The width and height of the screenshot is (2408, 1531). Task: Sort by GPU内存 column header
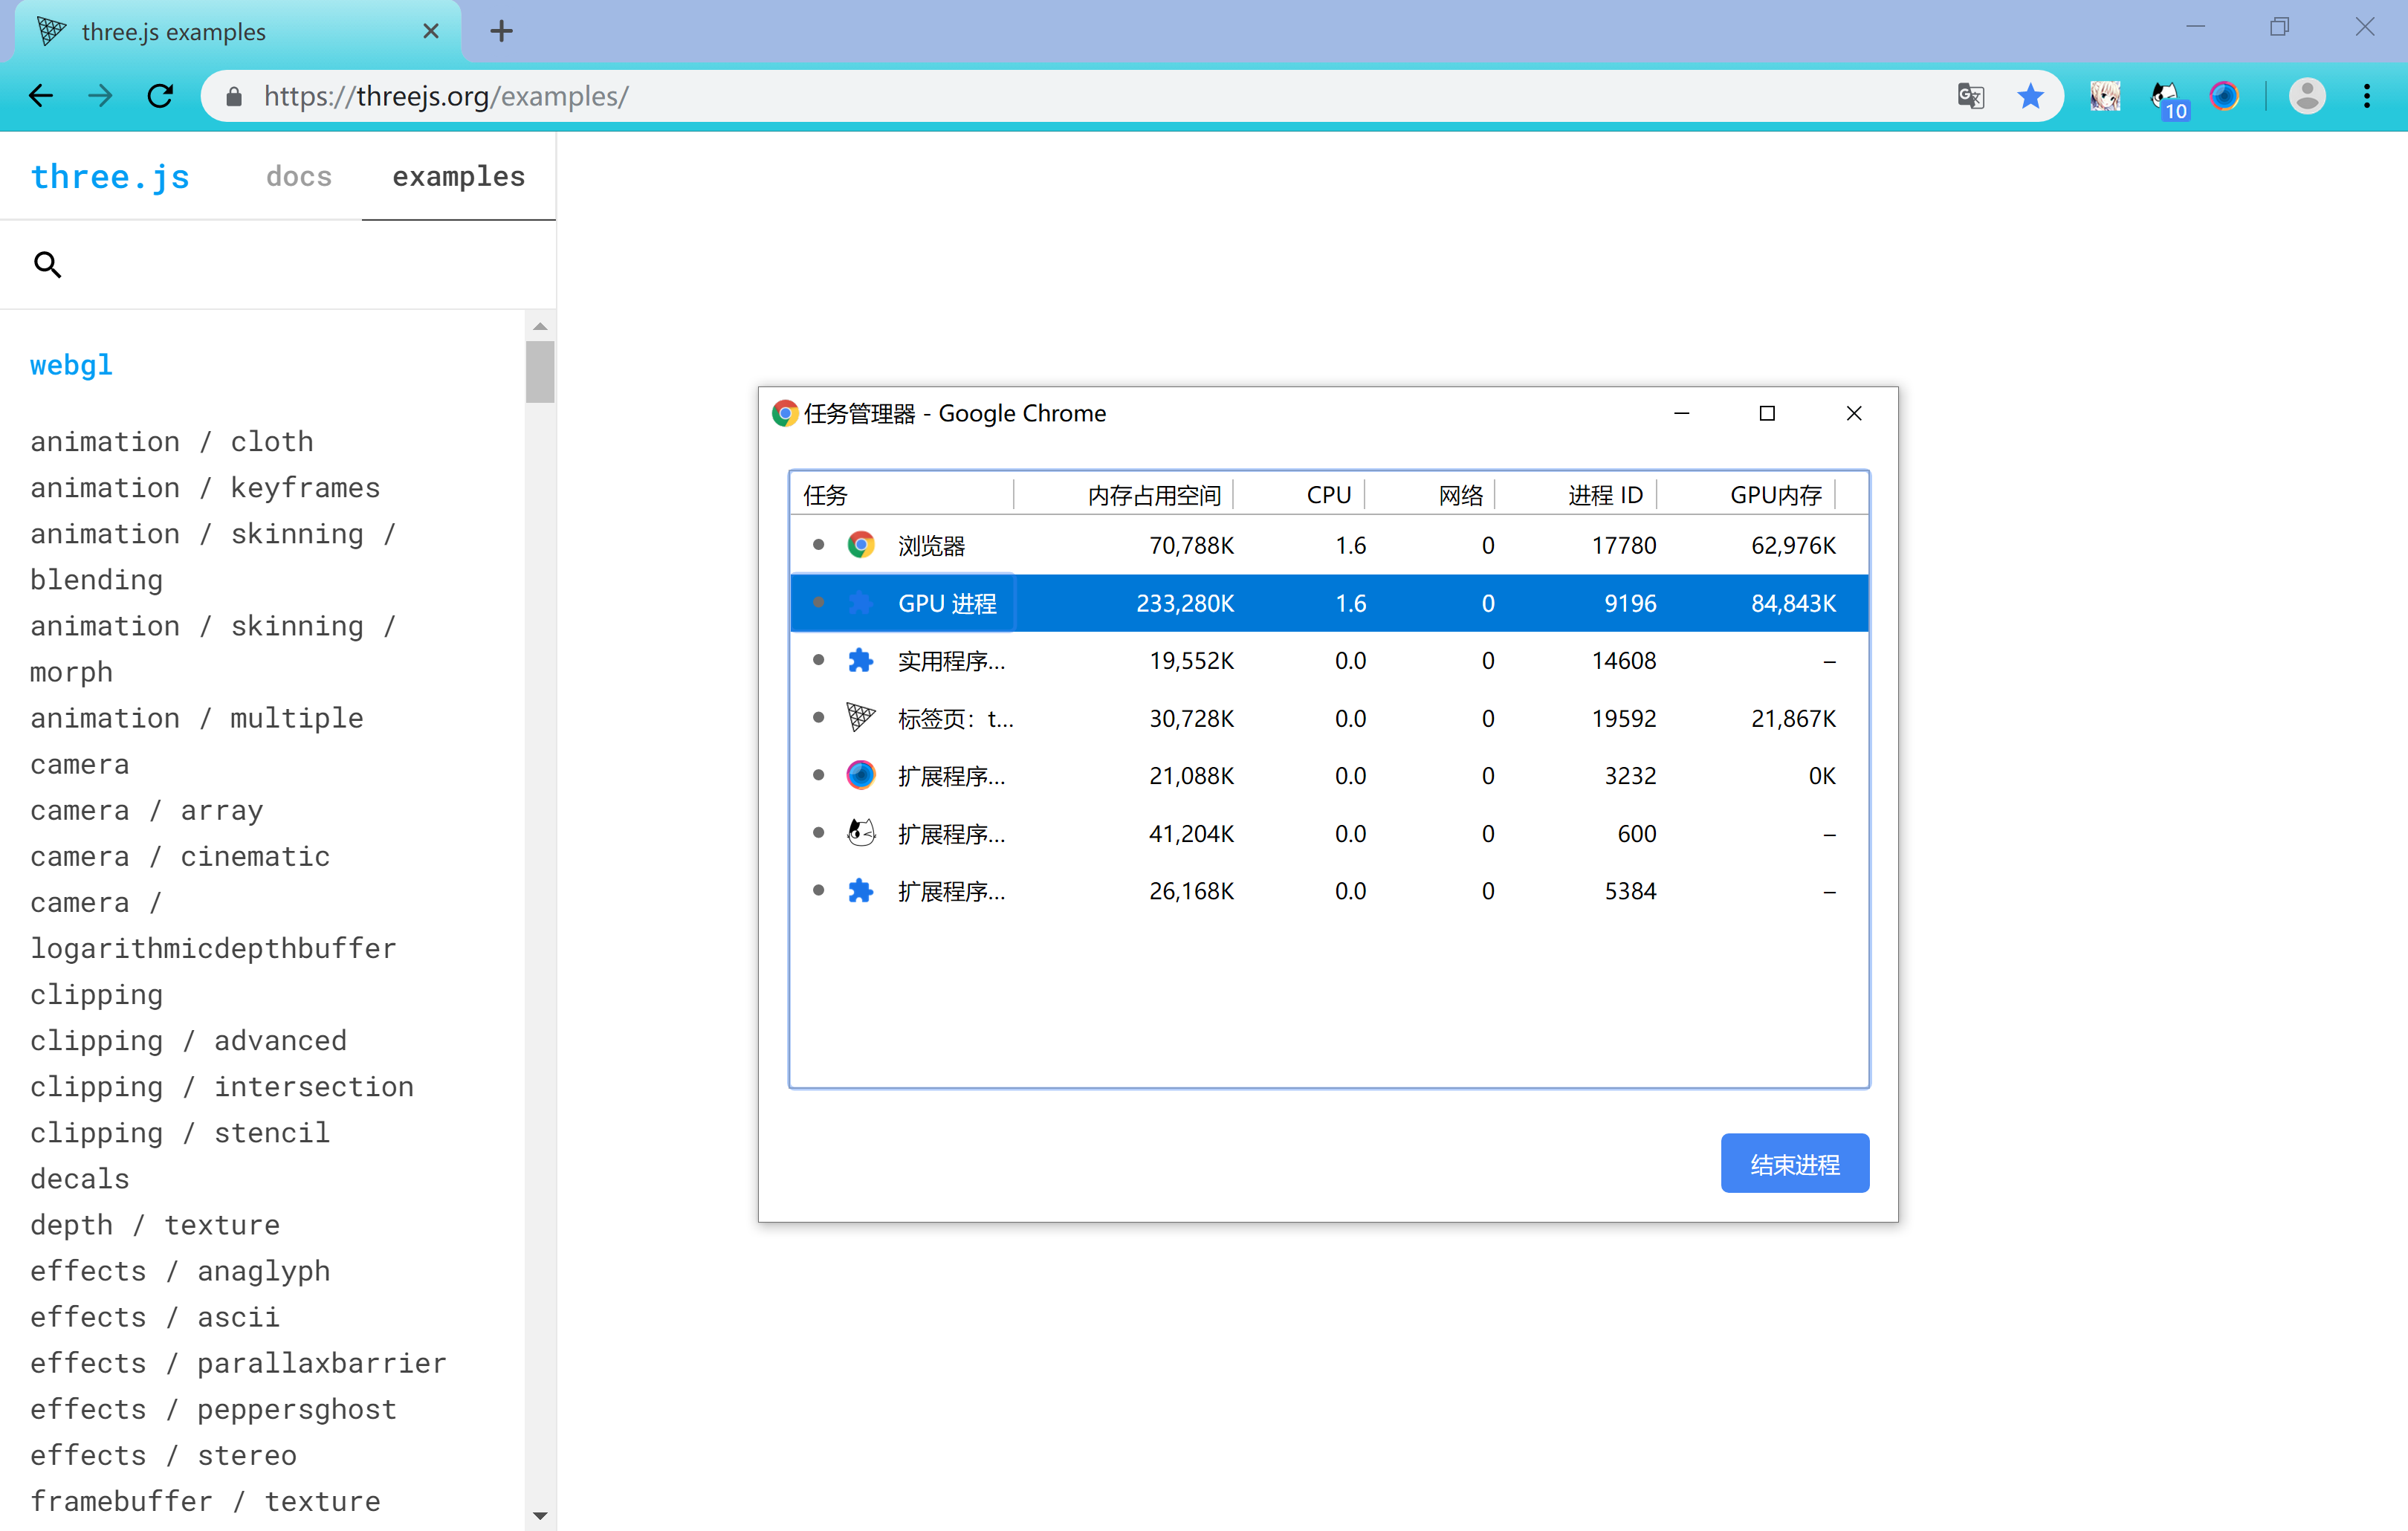click(1775, 495)
